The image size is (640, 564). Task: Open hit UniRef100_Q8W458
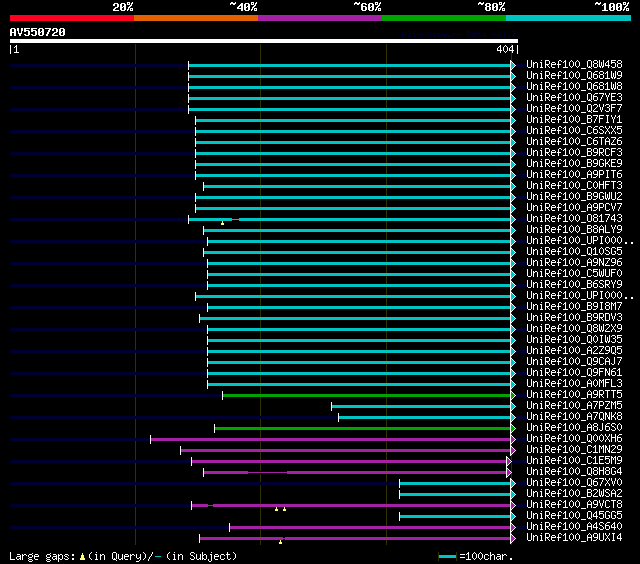coord(574,64)
